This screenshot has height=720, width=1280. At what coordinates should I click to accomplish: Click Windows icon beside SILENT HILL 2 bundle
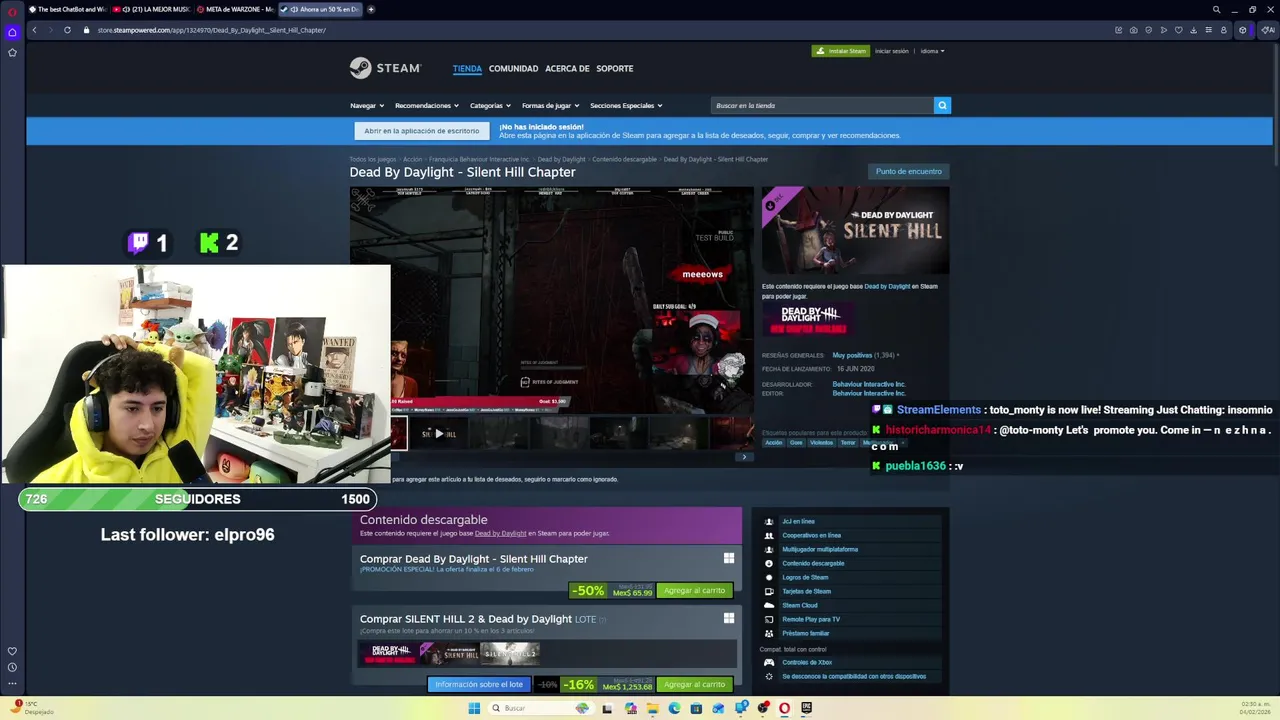pyautogui.click(x=729, y=618)
